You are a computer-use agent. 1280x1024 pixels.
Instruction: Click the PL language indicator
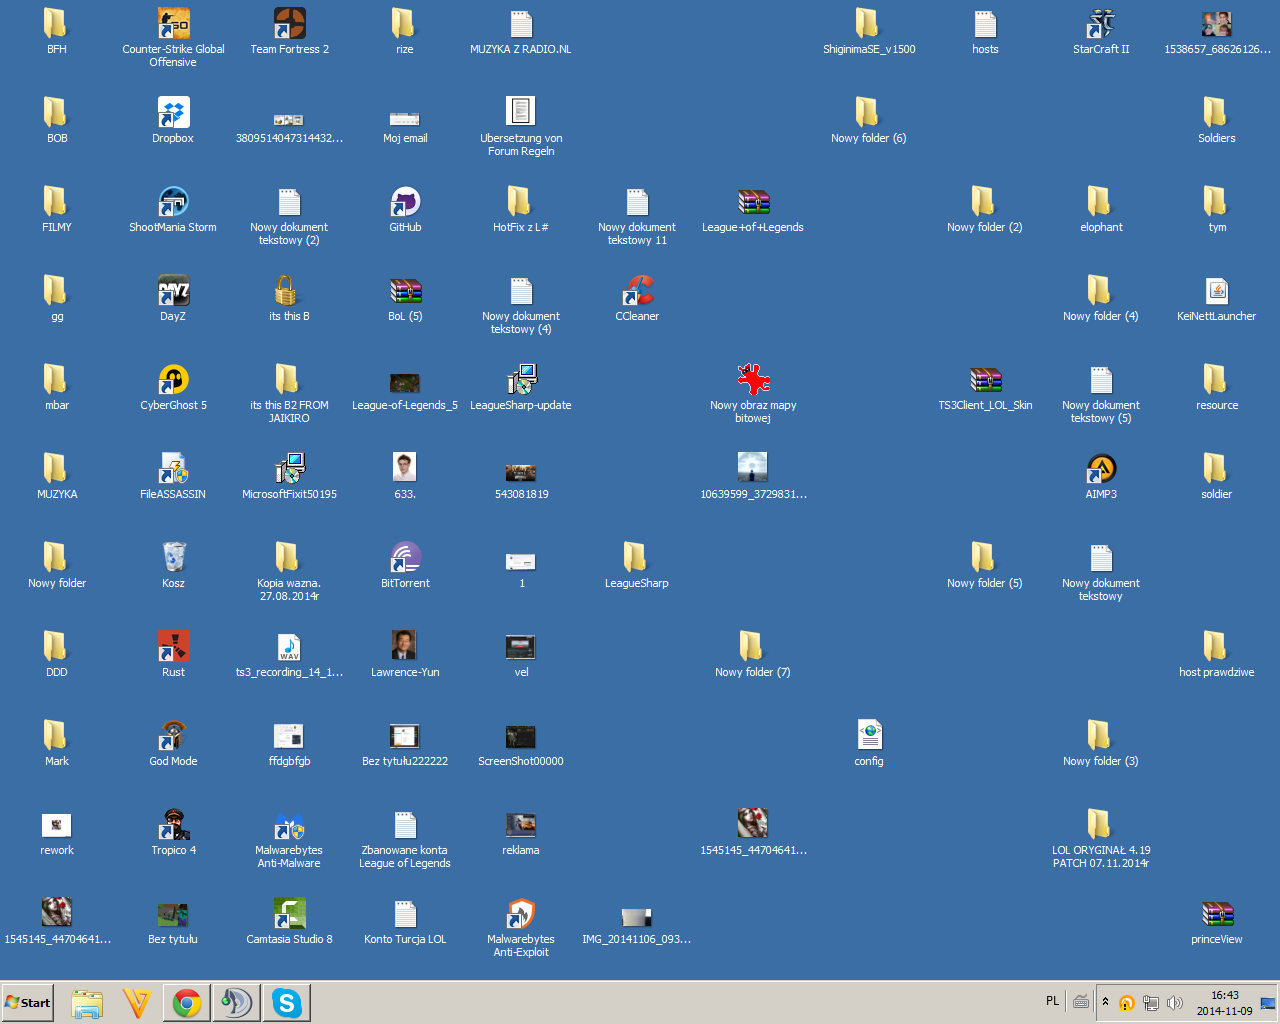[1052, 1001]
